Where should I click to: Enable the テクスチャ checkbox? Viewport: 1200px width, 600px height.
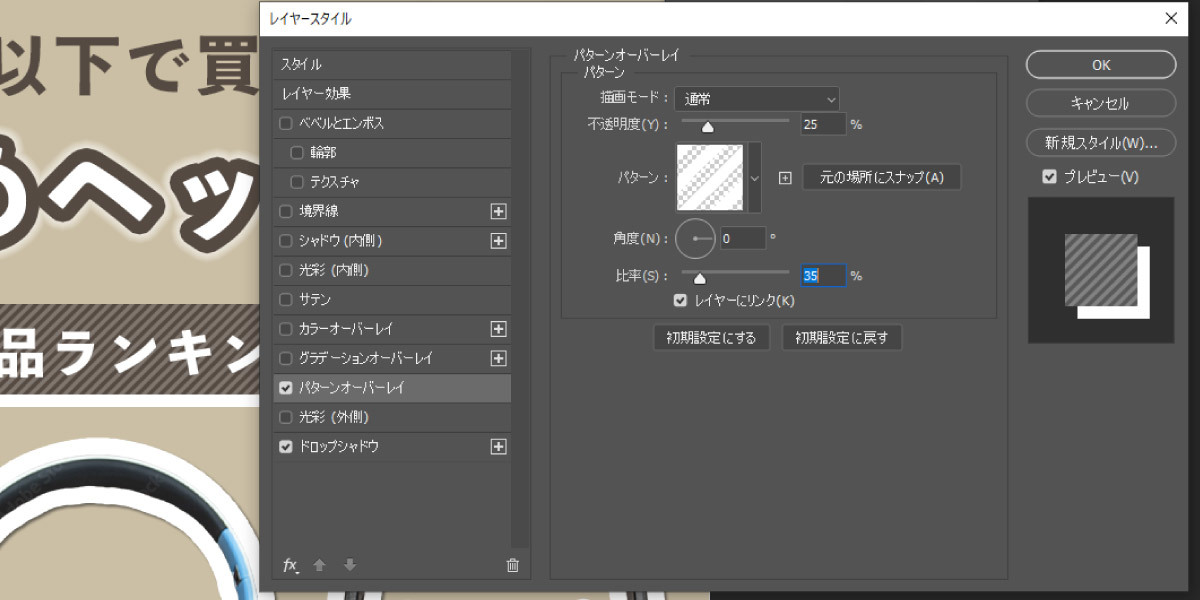296,182
